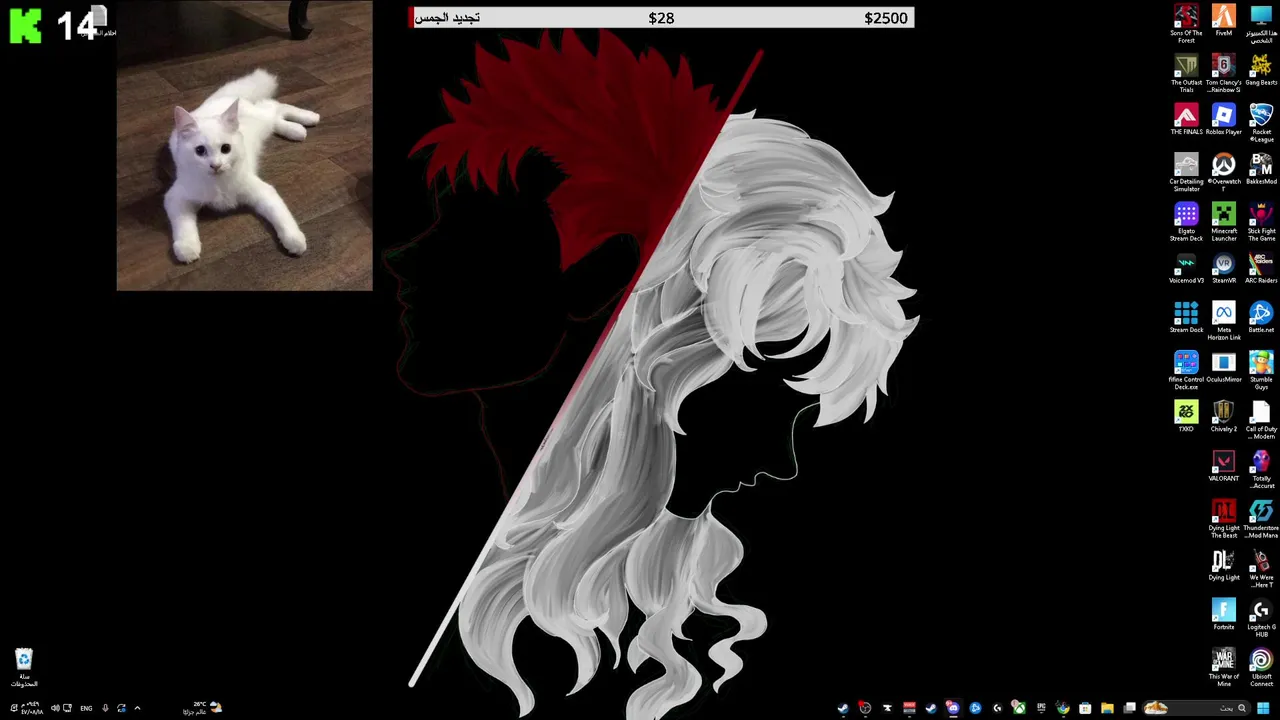
Task: Open the Roblox Player shortcut
Action: point(1224,119)
